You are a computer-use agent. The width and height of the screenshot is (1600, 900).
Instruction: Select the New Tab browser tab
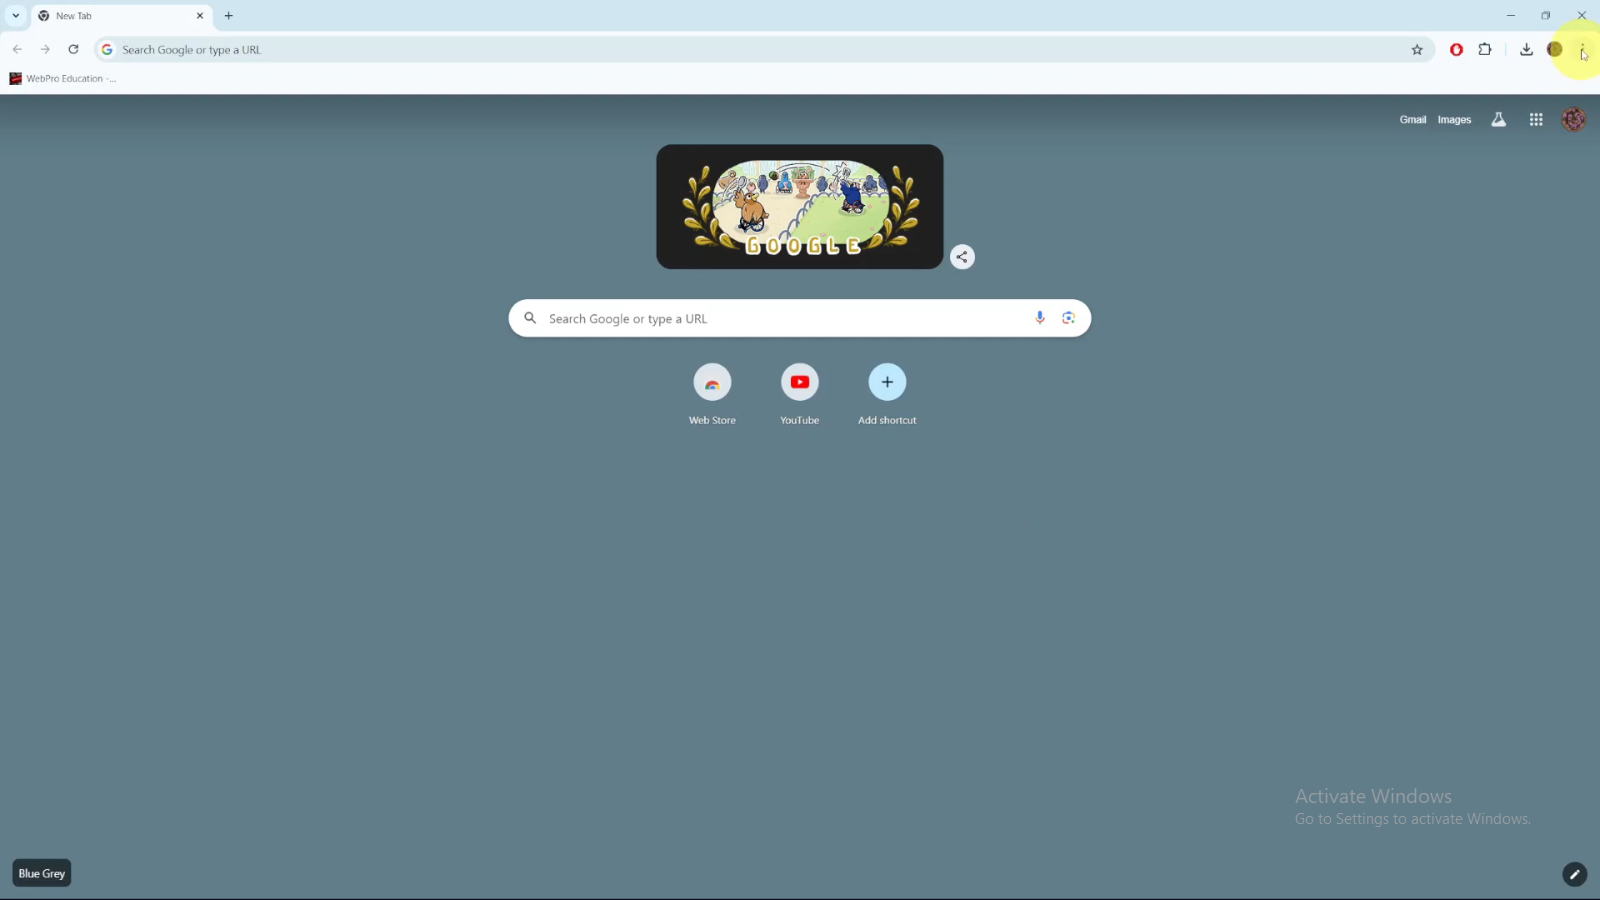(x=120, y=16)
